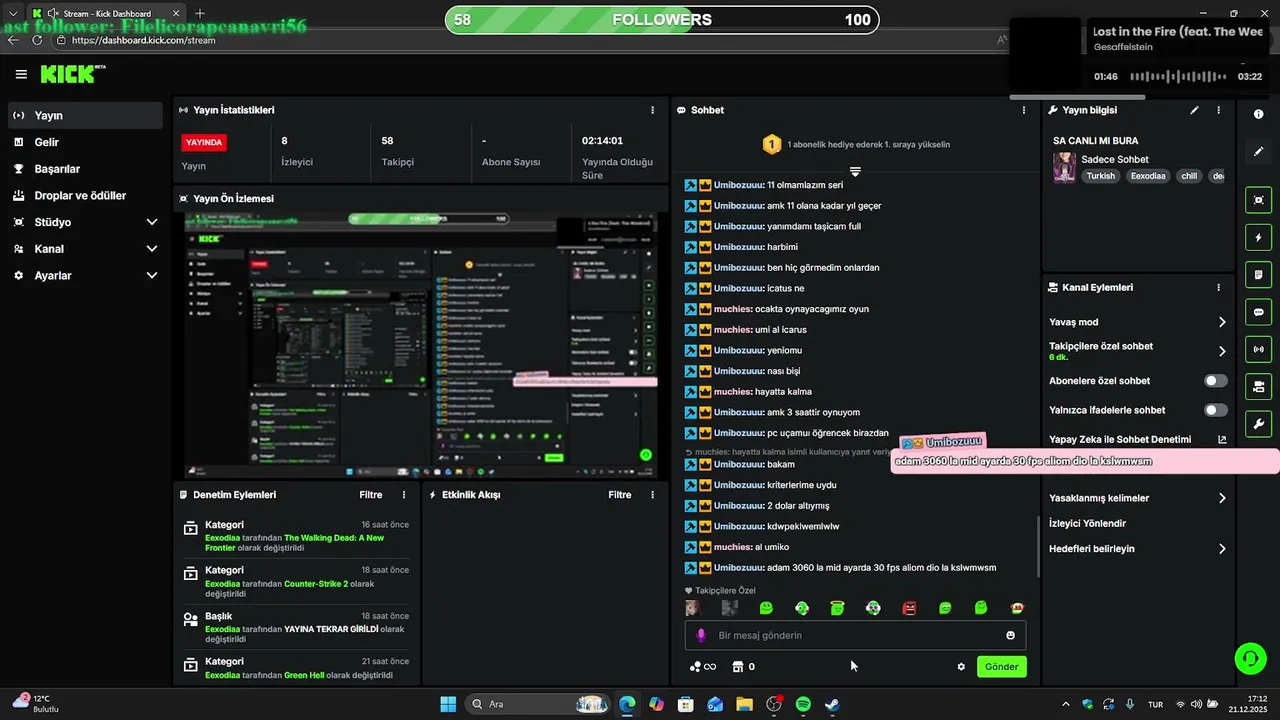Click the chat collapse arrow under gift banner

(855, 172)
